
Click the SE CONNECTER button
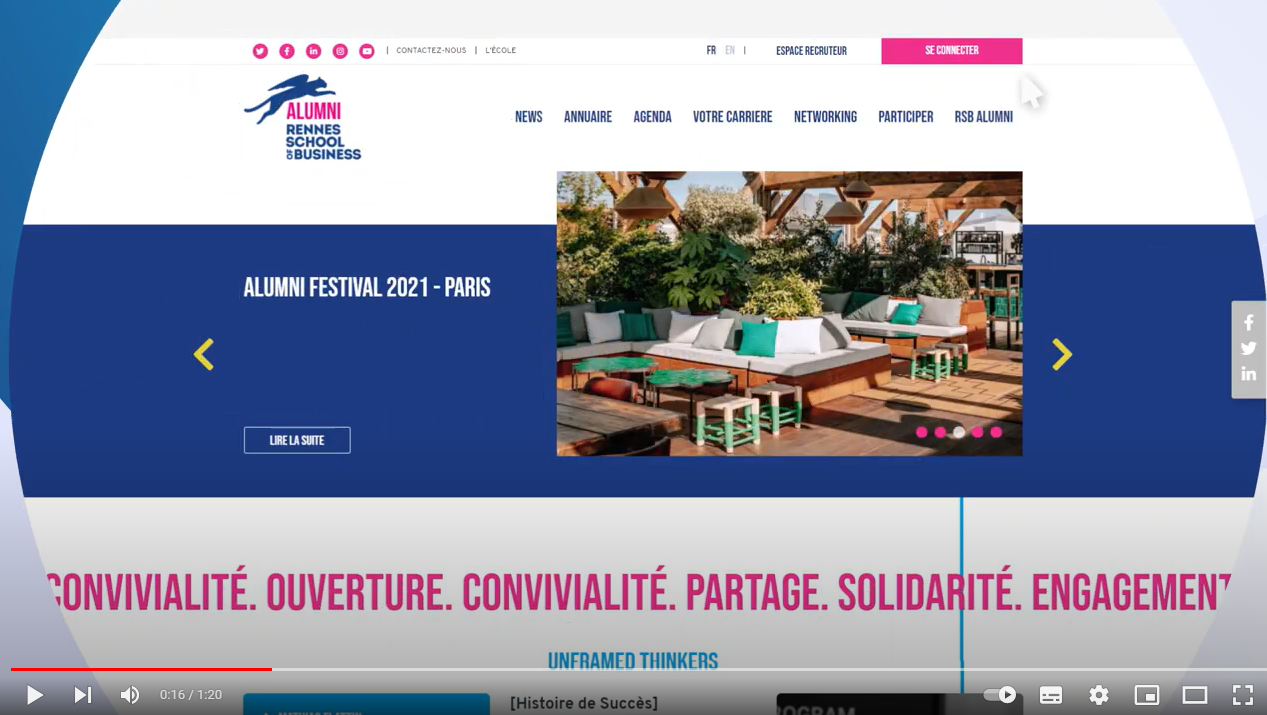[x=952, y=51]
